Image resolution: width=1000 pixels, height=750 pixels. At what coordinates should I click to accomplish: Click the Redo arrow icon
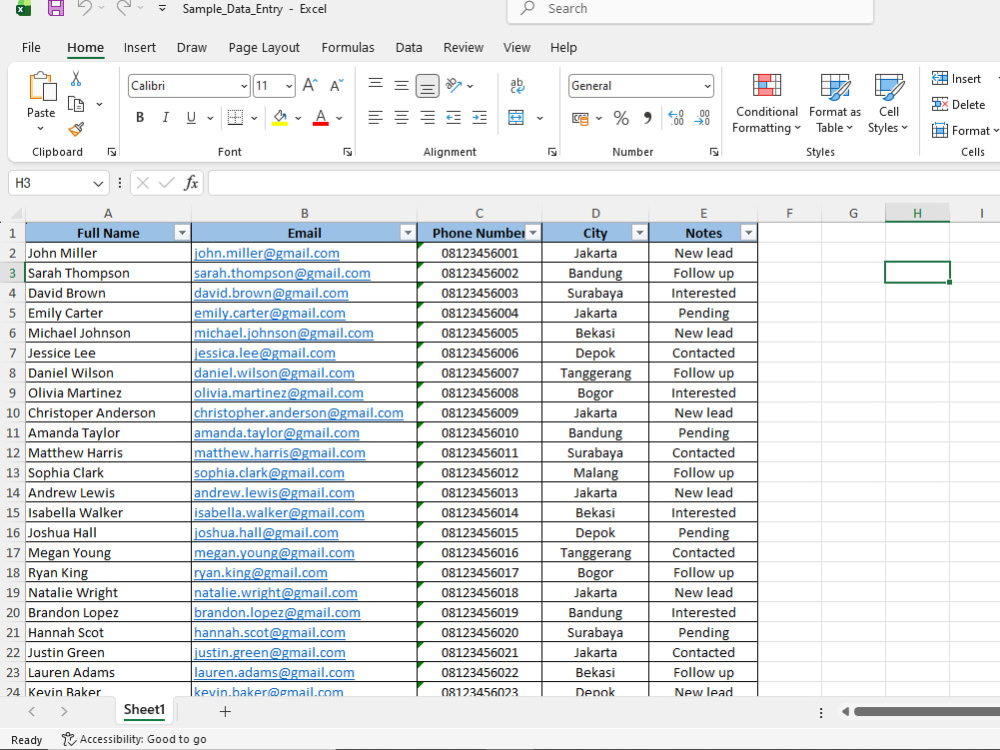pyautogui.click(x=124, y=8)
